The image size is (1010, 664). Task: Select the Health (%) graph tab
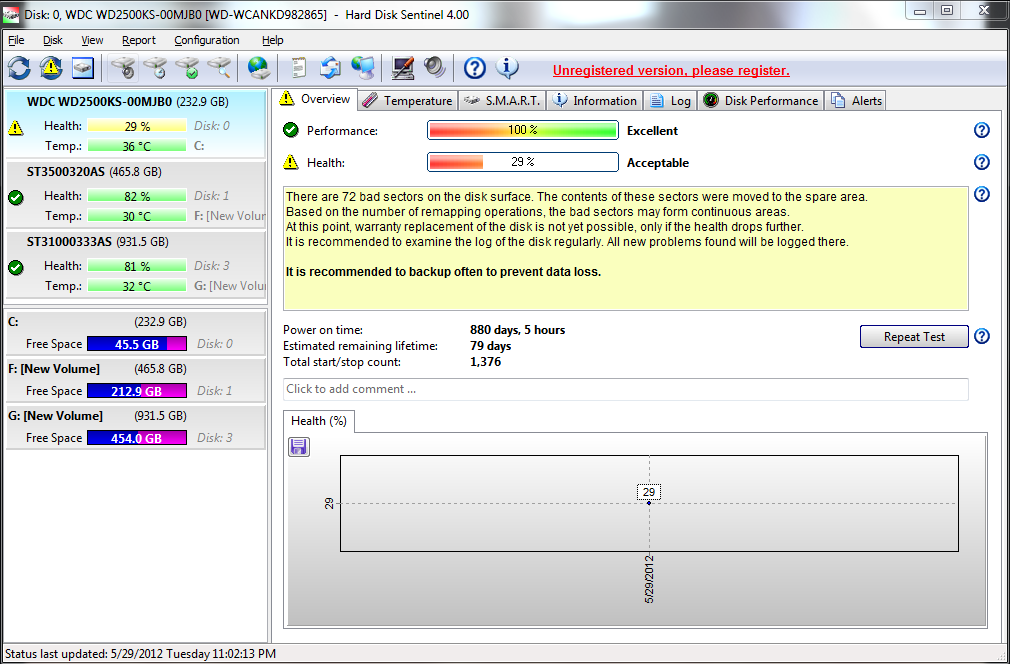pos(319,421)
